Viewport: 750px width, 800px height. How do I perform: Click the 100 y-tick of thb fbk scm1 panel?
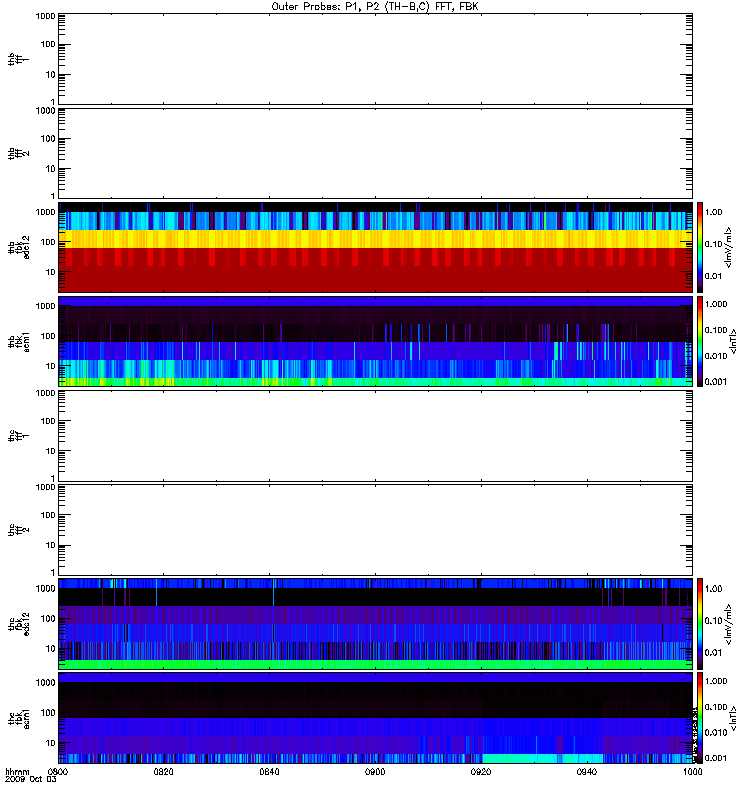(x=48, y=336)
